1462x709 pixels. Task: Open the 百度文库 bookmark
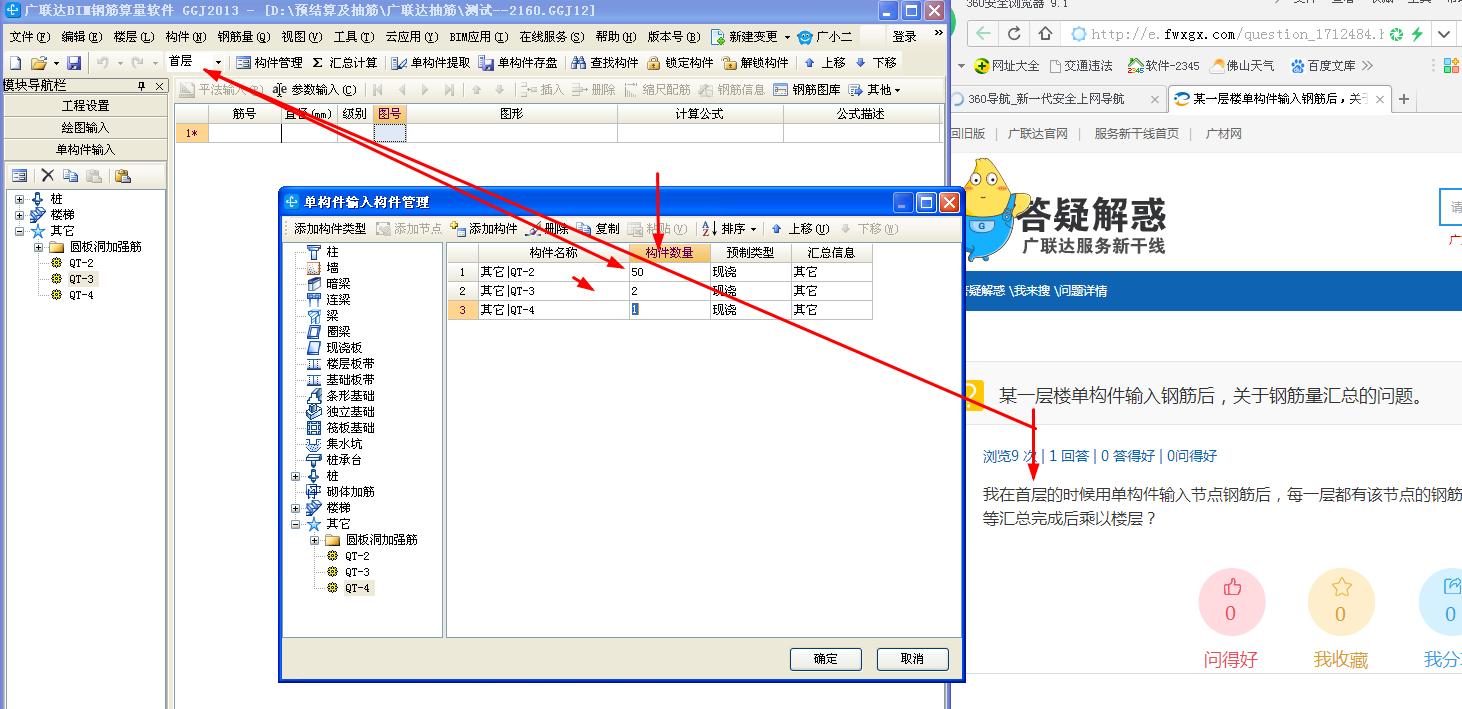[x=1323, y=66]
